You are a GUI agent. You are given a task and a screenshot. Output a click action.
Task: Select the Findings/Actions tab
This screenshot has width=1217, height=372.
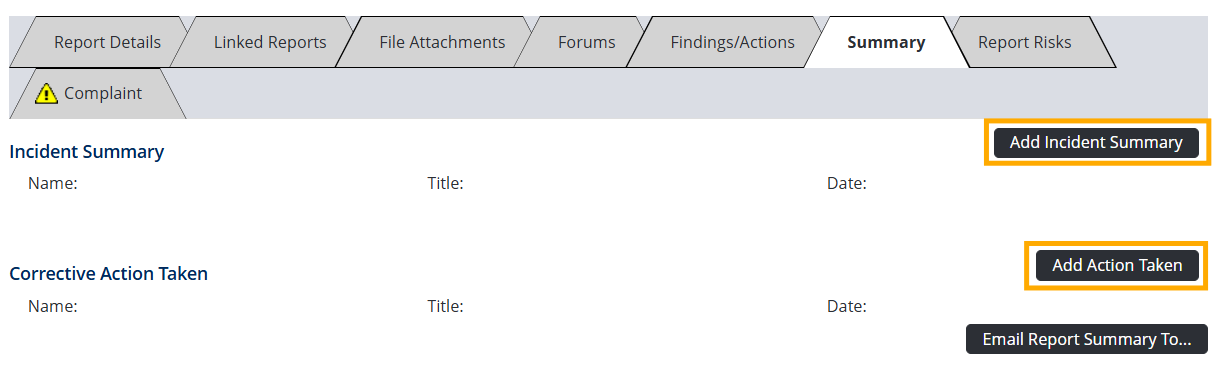pyautogui.click(x=732, y=42)
